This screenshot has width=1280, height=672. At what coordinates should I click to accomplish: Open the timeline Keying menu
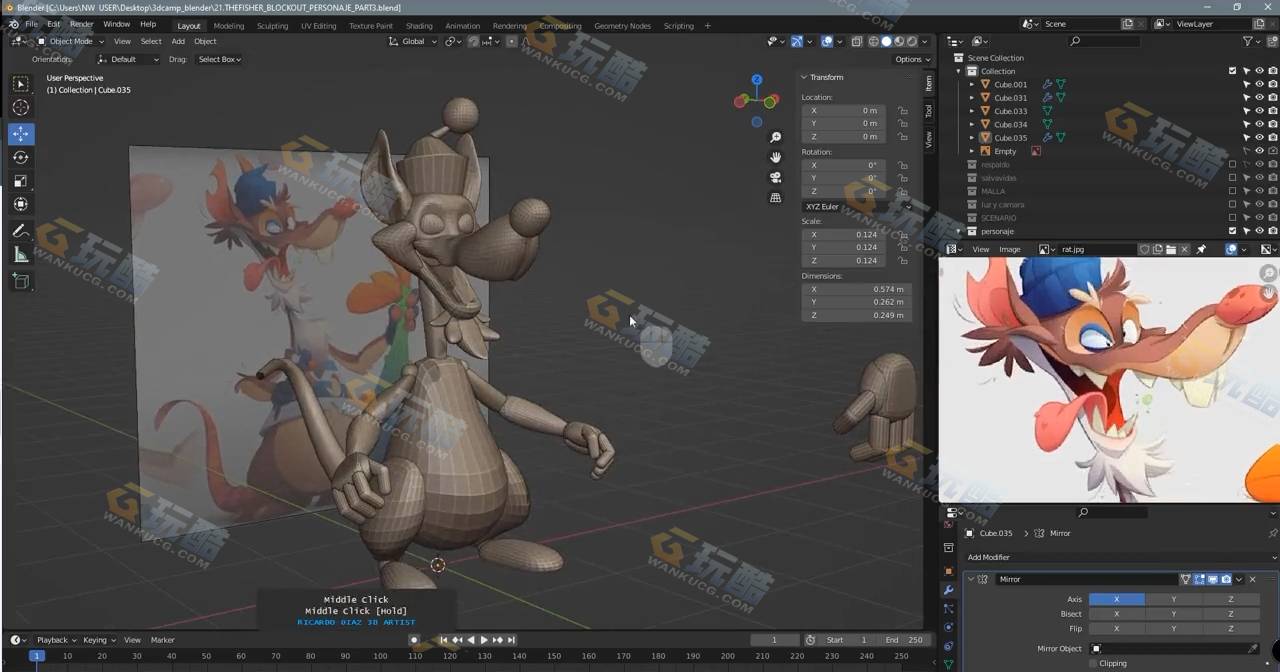(x=97, y=640)
